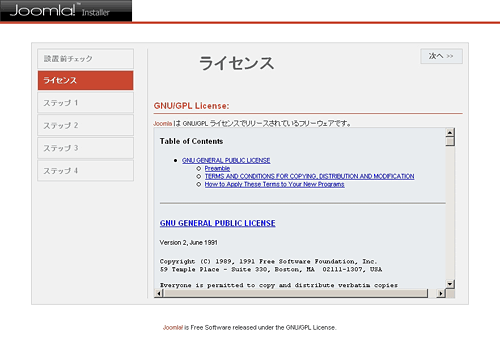Click the 59 Temple Place address line

pos(271,269)
